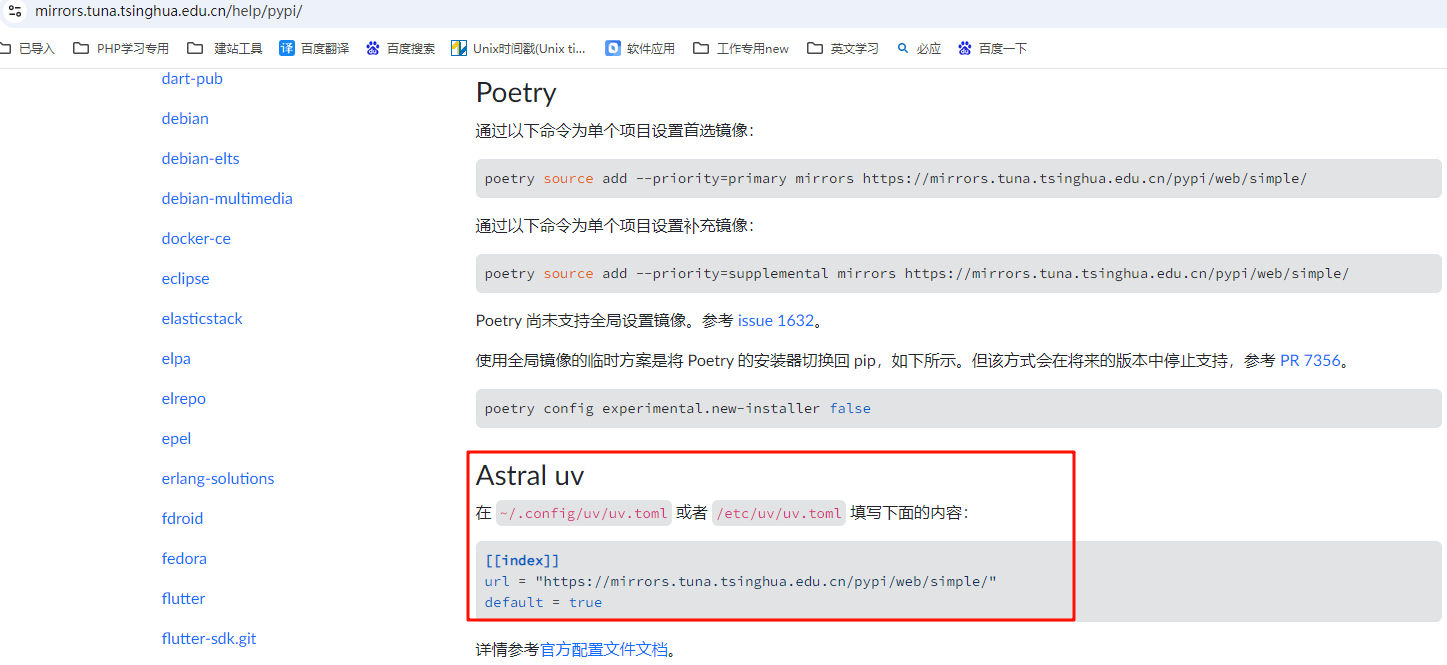The width and height of the screenshot is (1447, 665).
Task: Open fedora sidebar link
Action: [184, 558]
